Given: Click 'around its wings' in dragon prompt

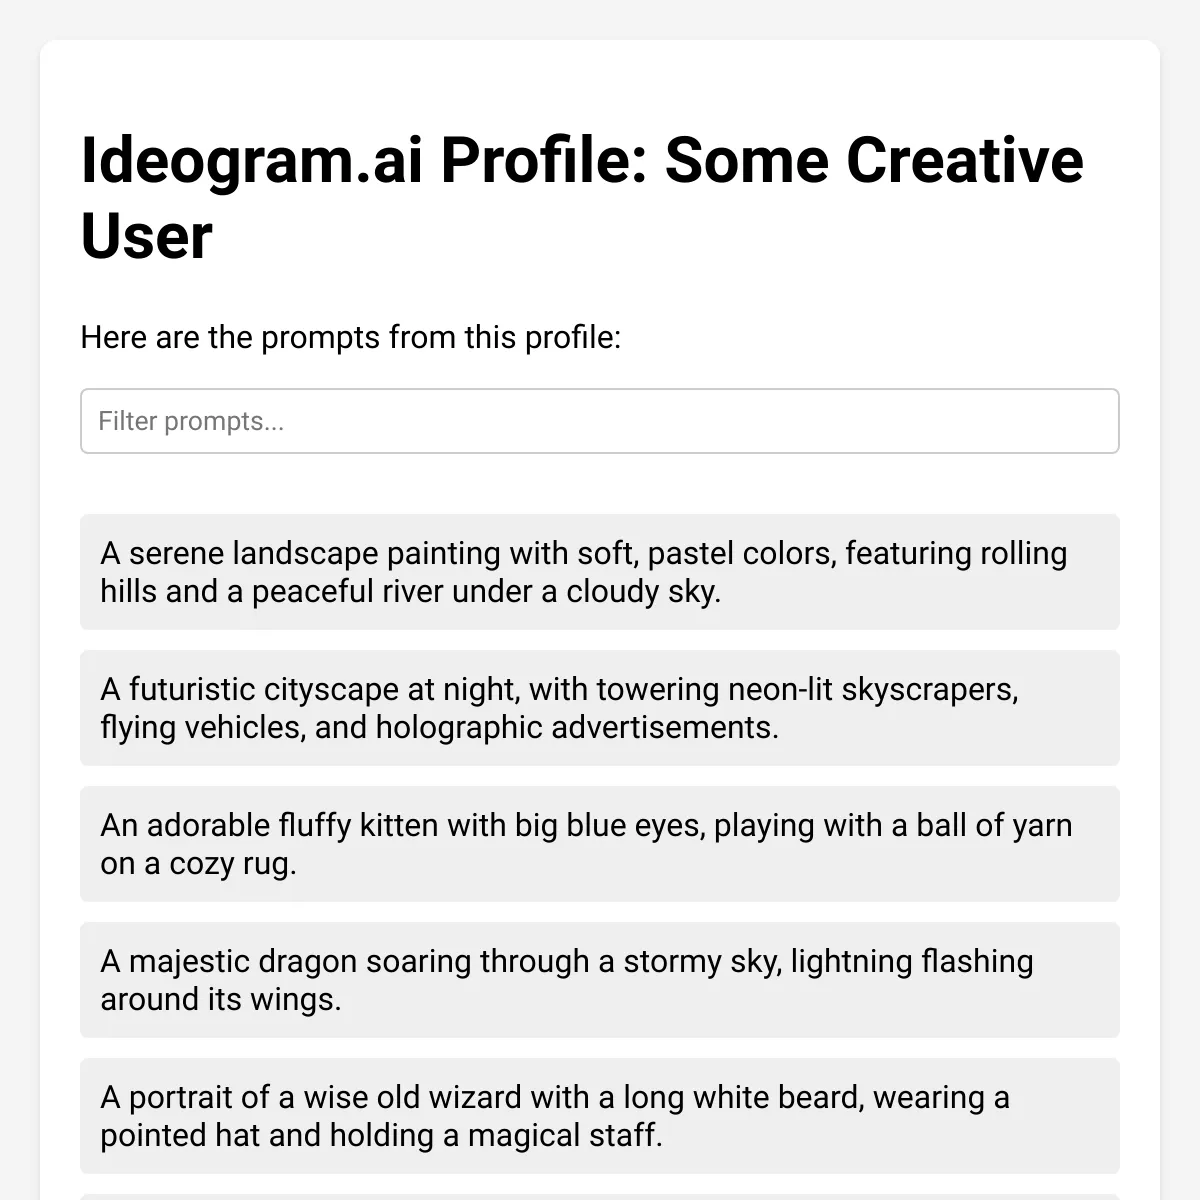Looking at the screenshot, I should point(220,999).
